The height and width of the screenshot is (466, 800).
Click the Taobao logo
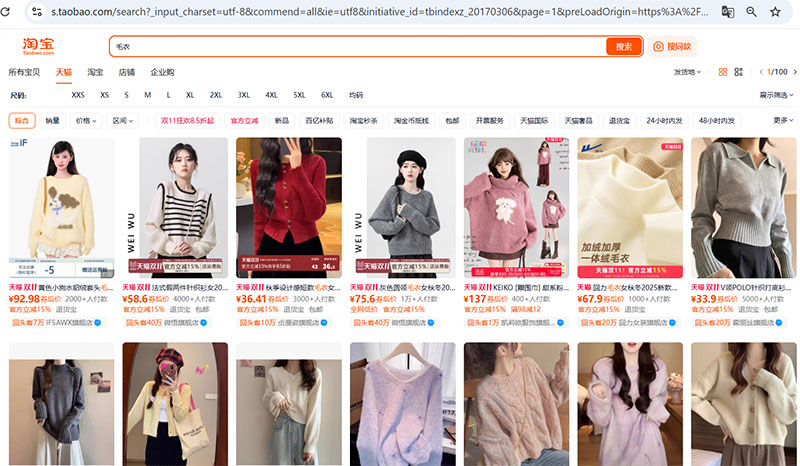(x=40, y=46)
